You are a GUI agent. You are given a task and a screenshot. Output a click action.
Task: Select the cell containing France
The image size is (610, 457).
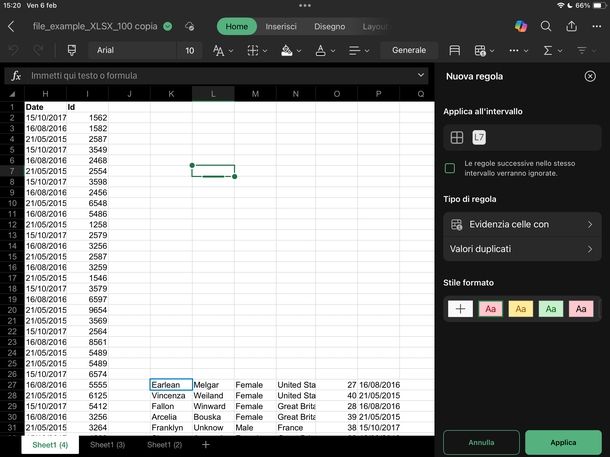point(296,427)
